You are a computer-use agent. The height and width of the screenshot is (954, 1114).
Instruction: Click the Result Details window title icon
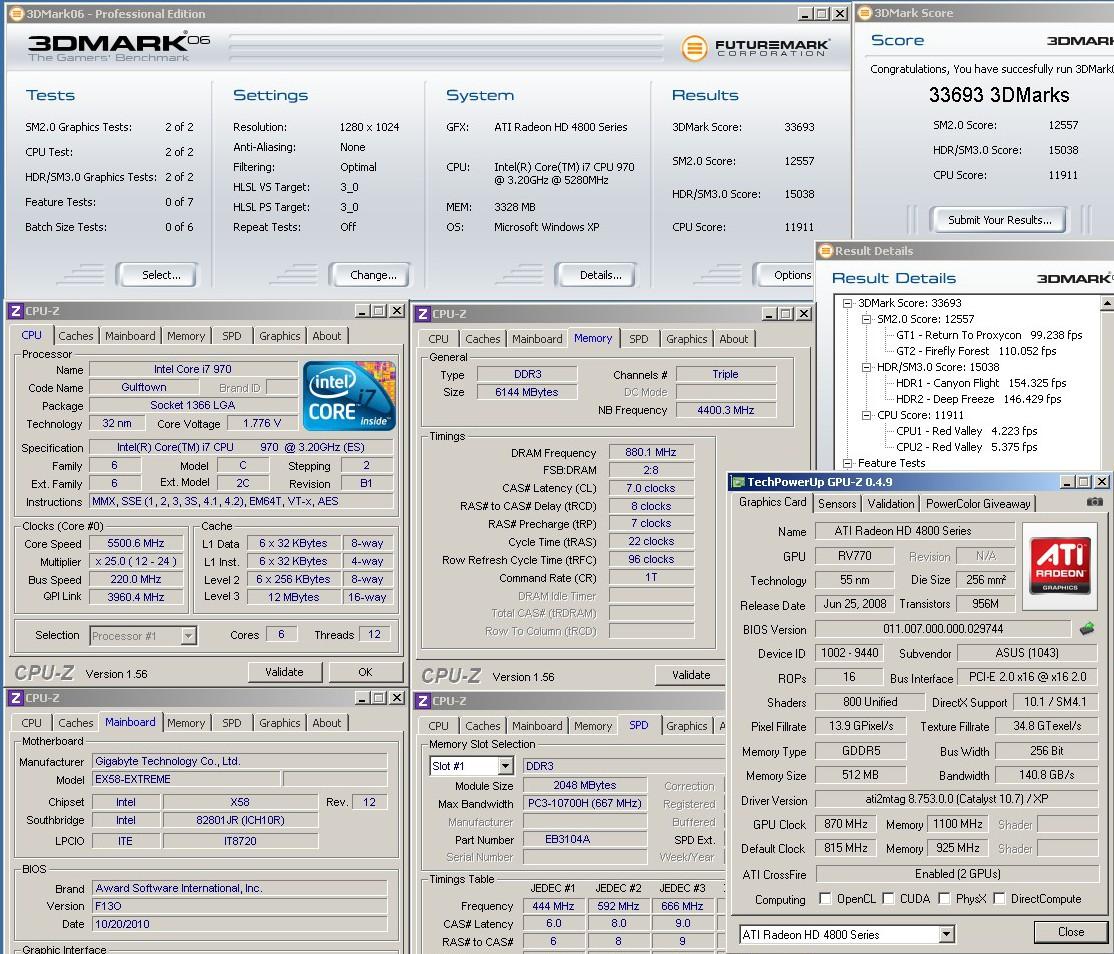(826, 251)
